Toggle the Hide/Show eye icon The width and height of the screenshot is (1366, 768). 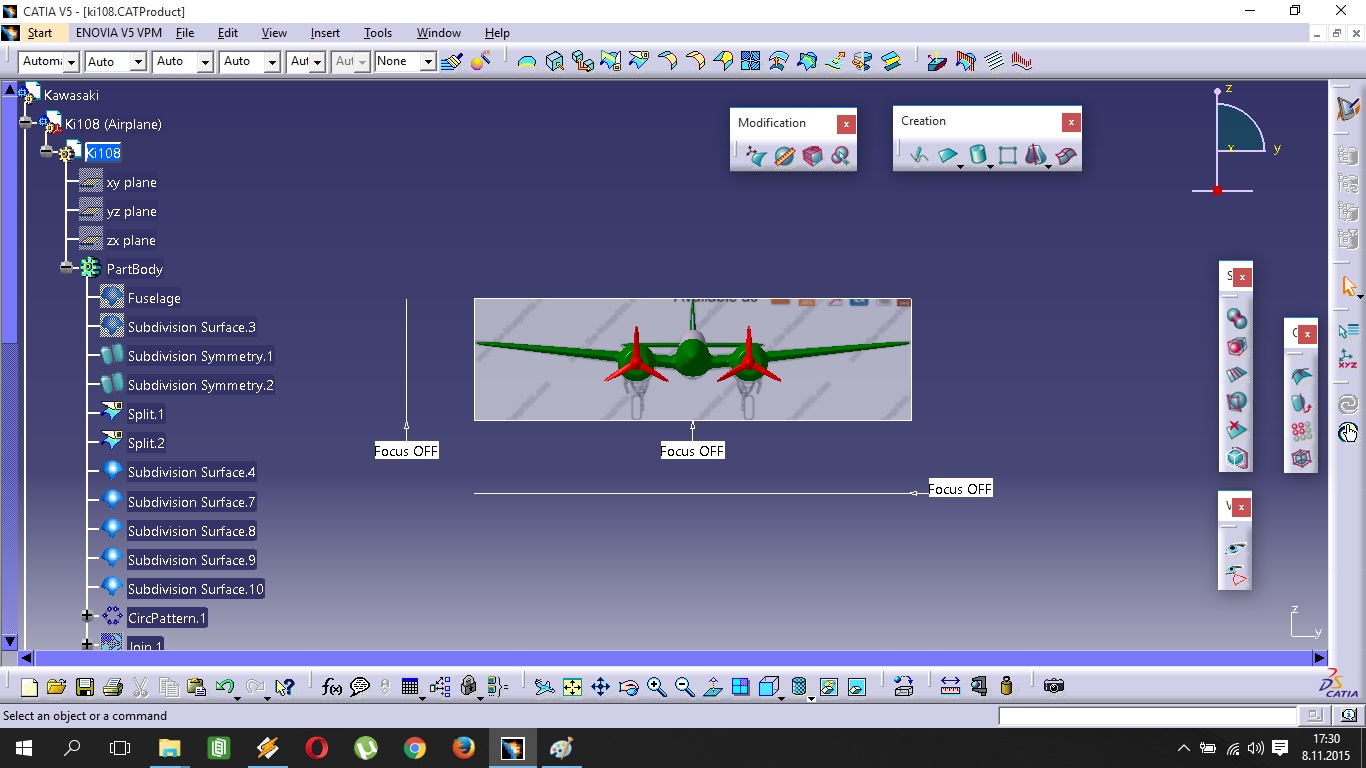click(1236, 549)
